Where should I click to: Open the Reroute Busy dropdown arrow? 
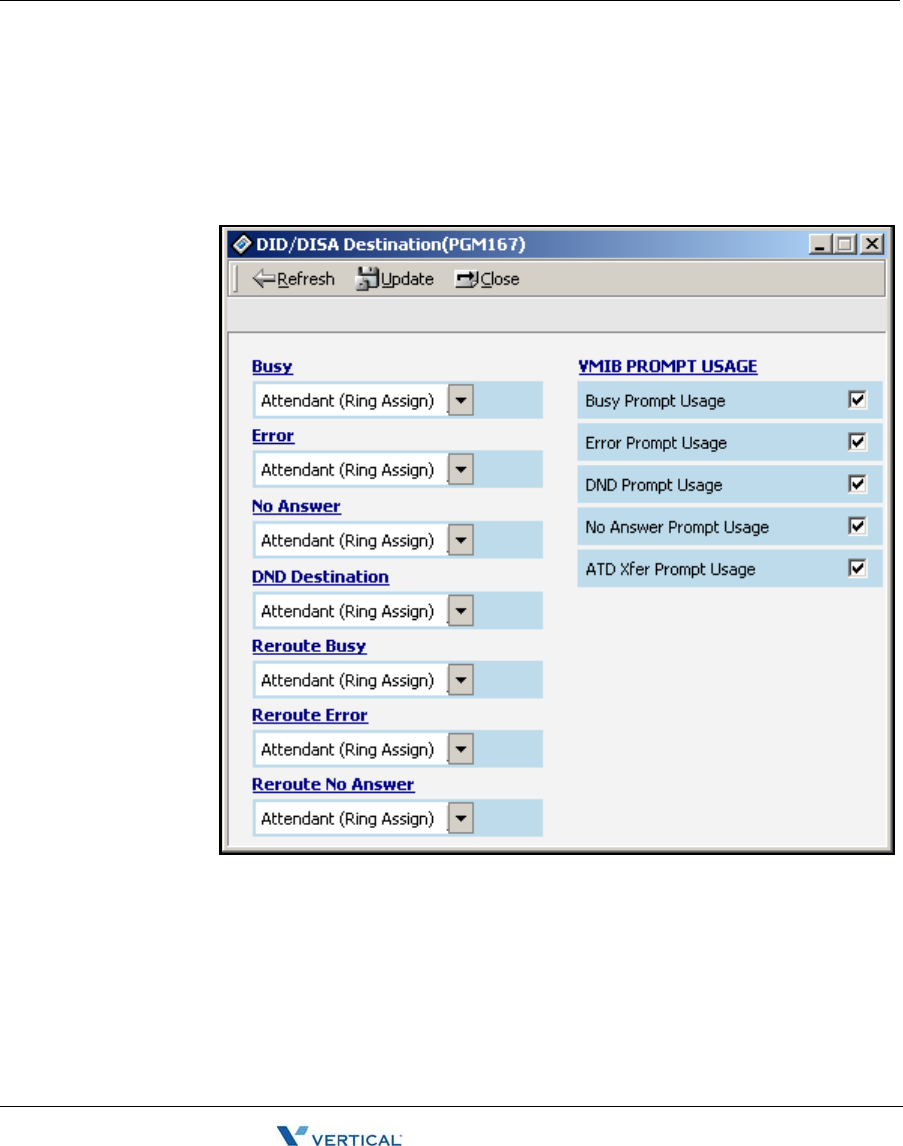tap(460, 680)
